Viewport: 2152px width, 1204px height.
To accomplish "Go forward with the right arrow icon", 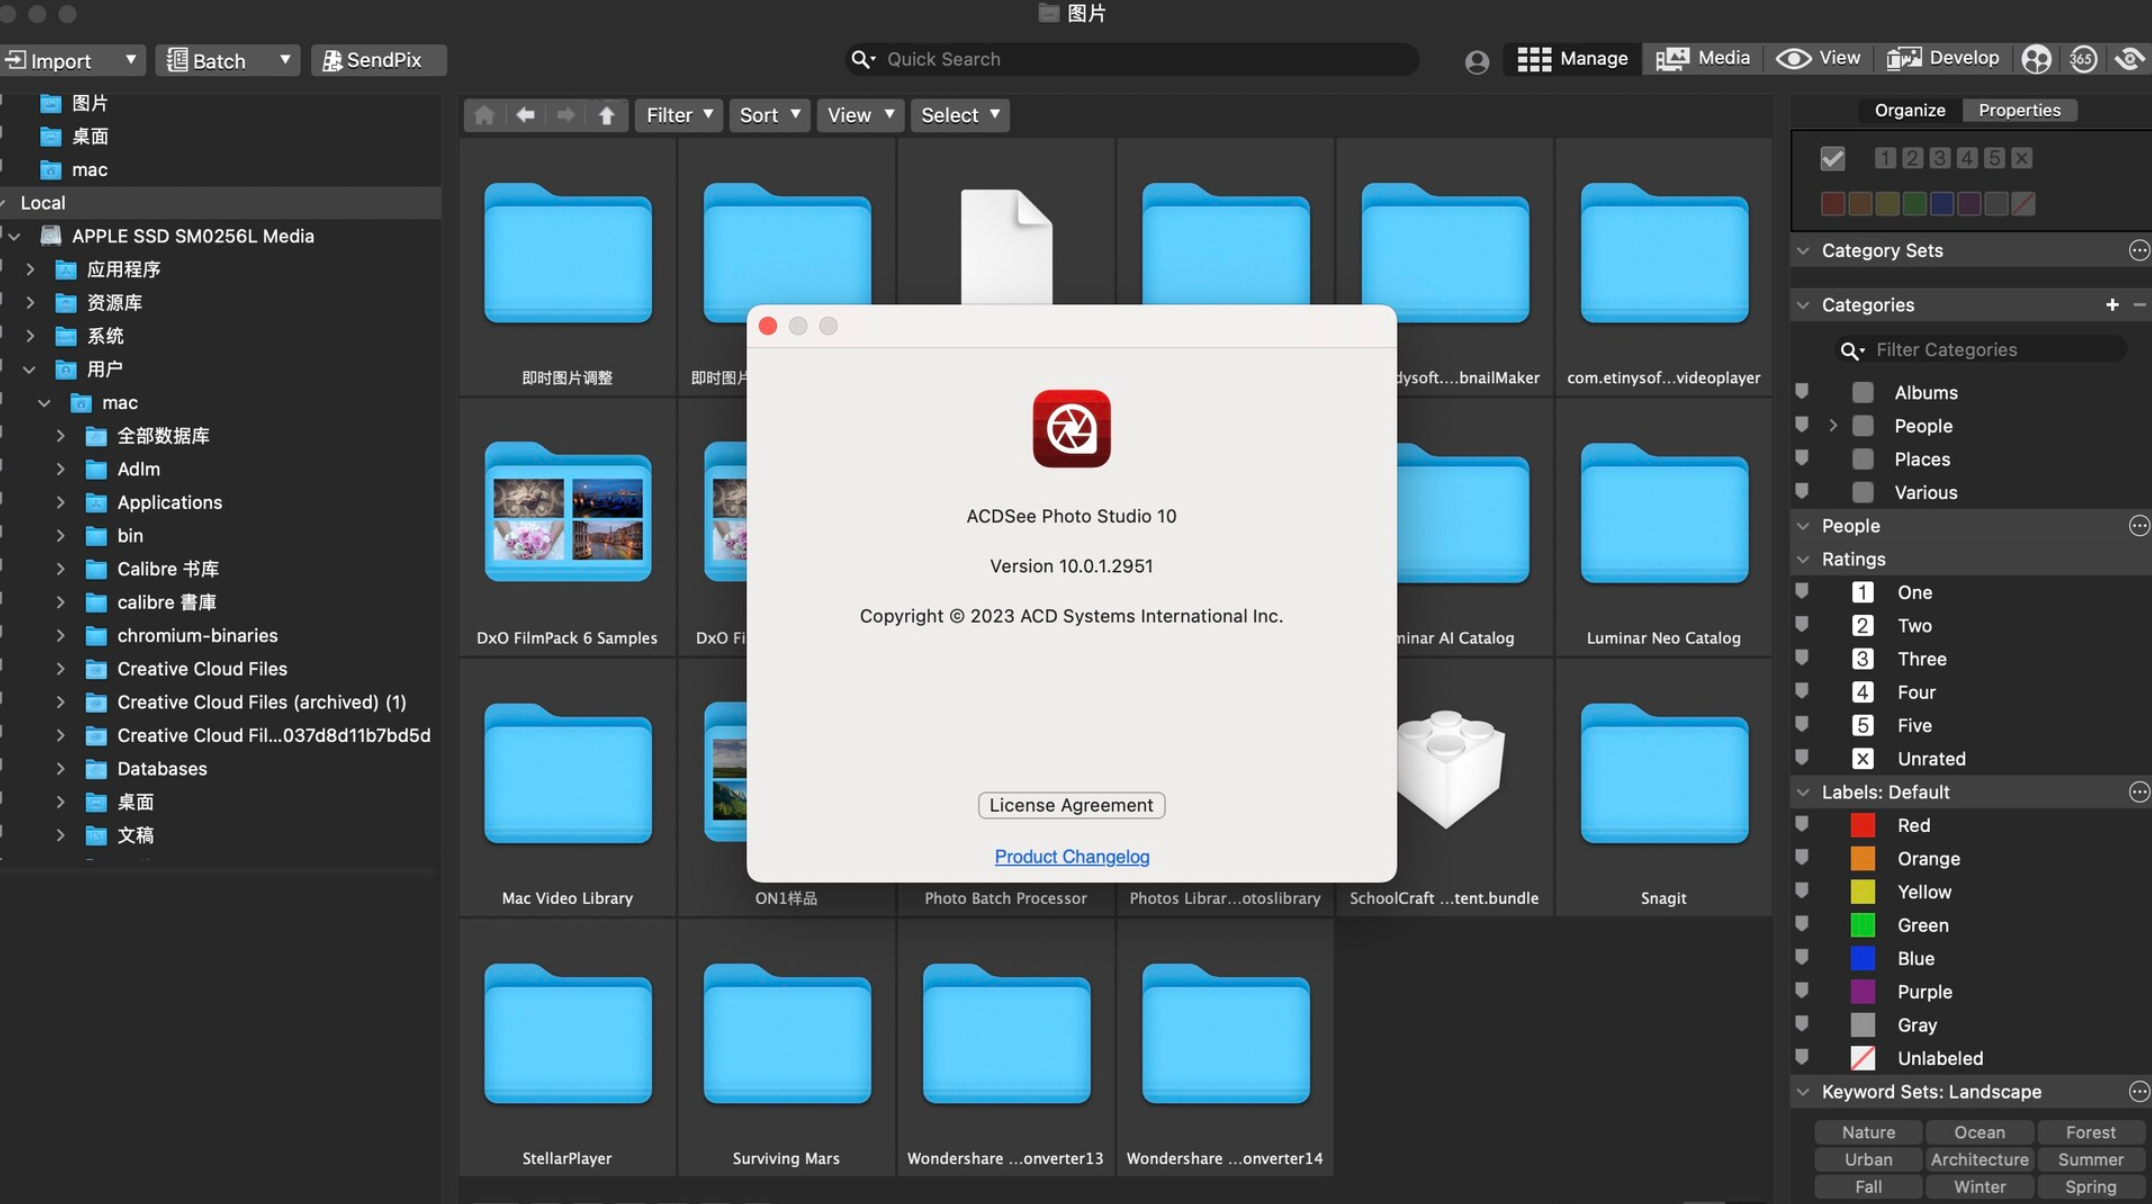I will (566, 115).
